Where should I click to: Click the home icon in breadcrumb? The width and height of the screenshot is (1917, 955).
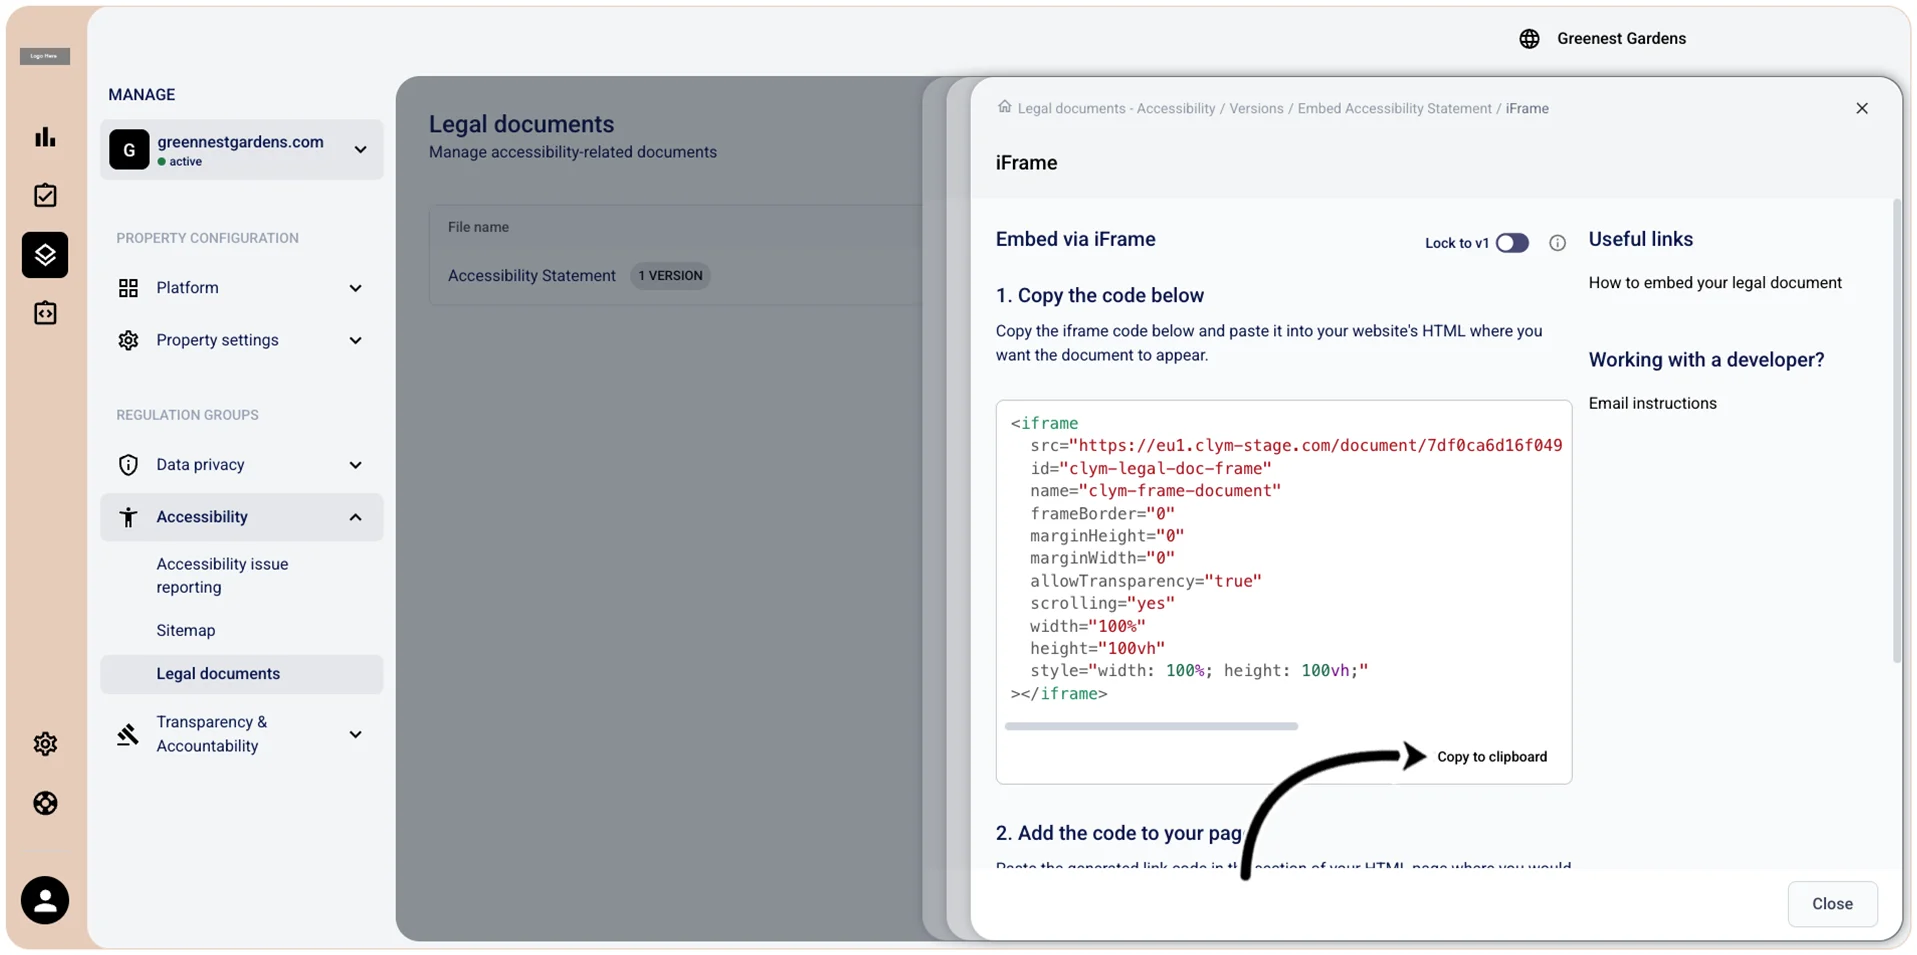click(x=1004, y=107)
